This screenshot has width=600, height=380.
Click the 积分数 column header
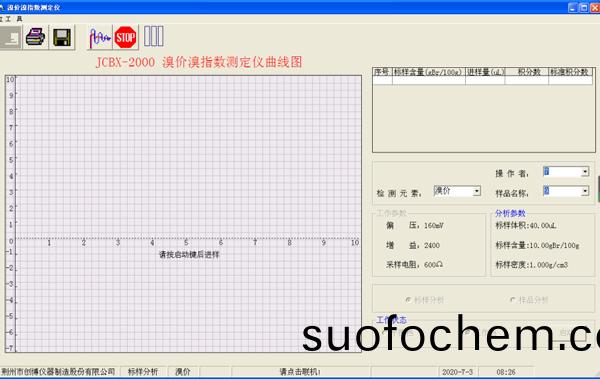click(x=527, y=72)
